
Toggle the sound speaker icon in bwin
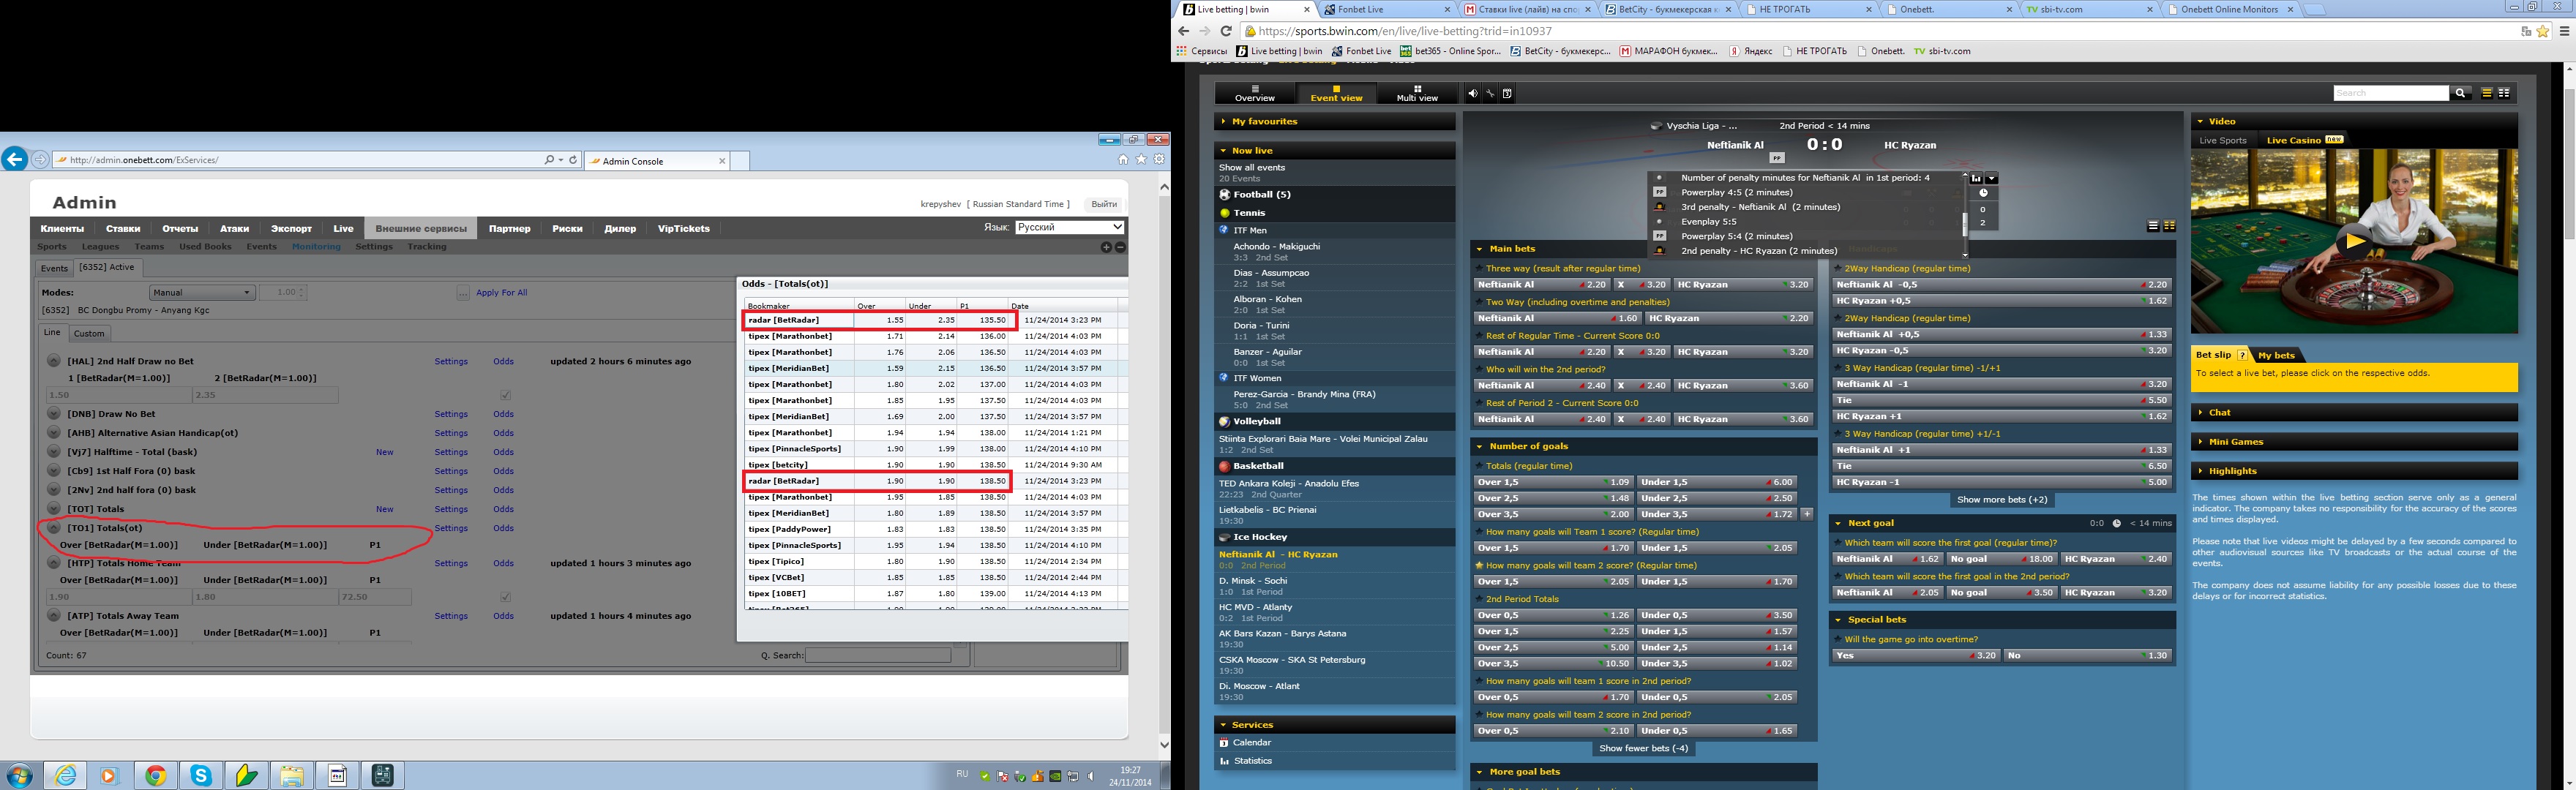pyautogui.click(x=1472, y=94)
